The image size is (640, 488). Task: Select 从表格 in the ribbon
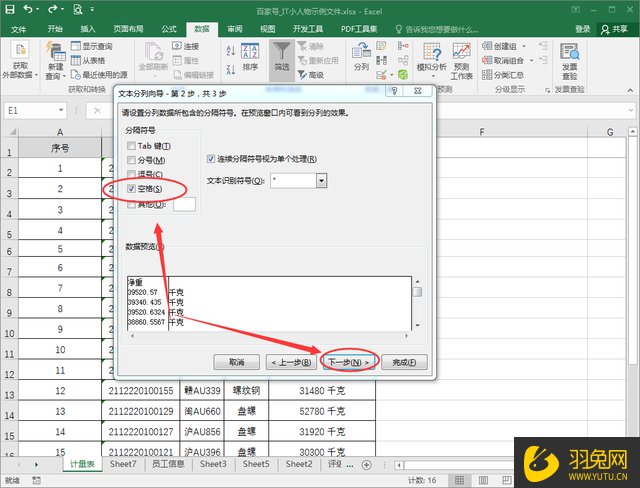[x=88, y=60]
